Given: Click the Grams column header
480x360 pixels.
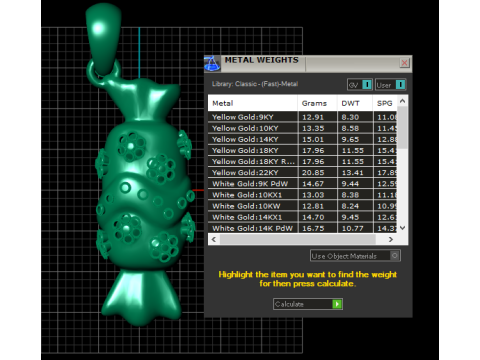Looking at the screenshot, I should 317,103.
